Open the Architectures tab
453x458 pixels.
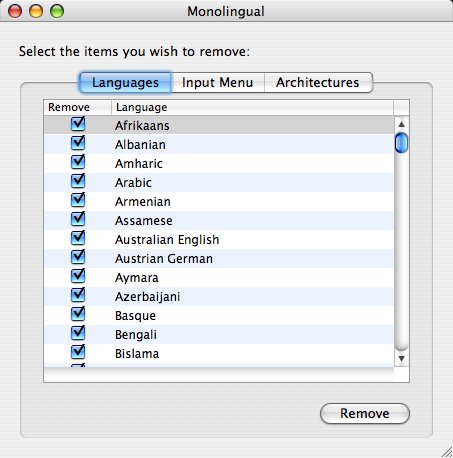(x=318, y=82)
